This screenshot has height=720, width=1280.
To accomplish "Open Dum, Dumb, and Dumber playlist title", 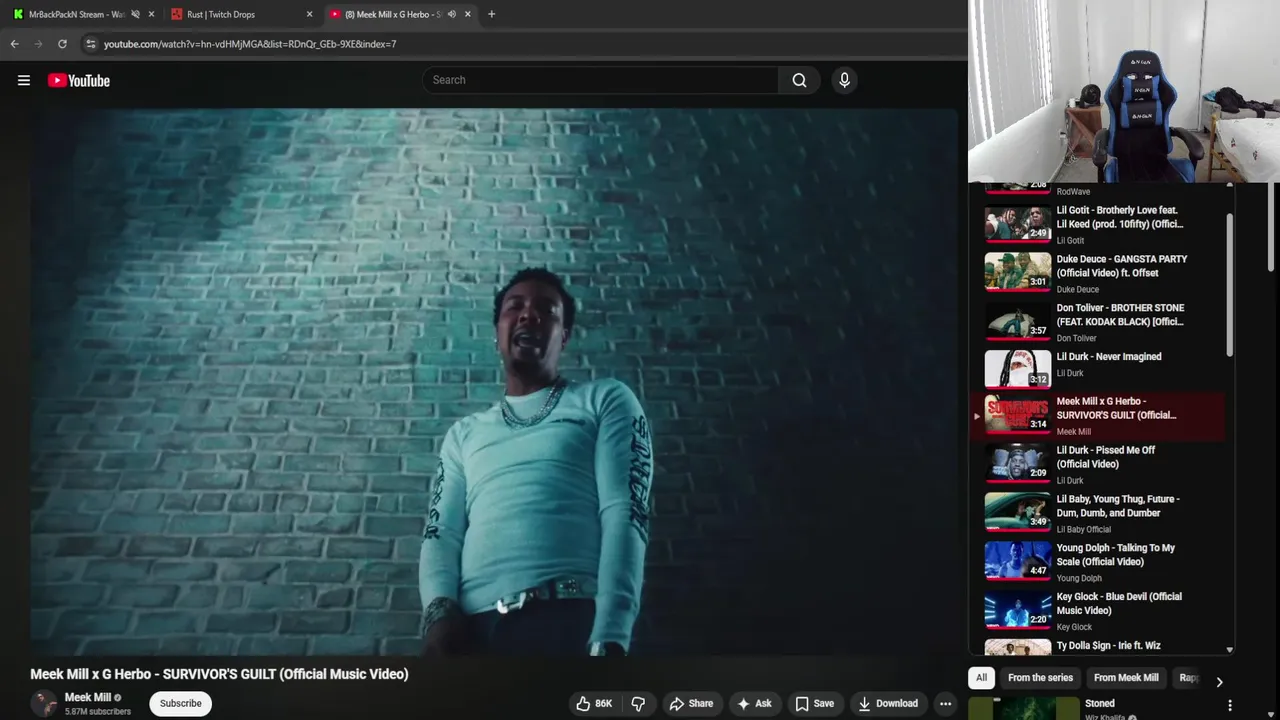I will tap(1118, 506).
